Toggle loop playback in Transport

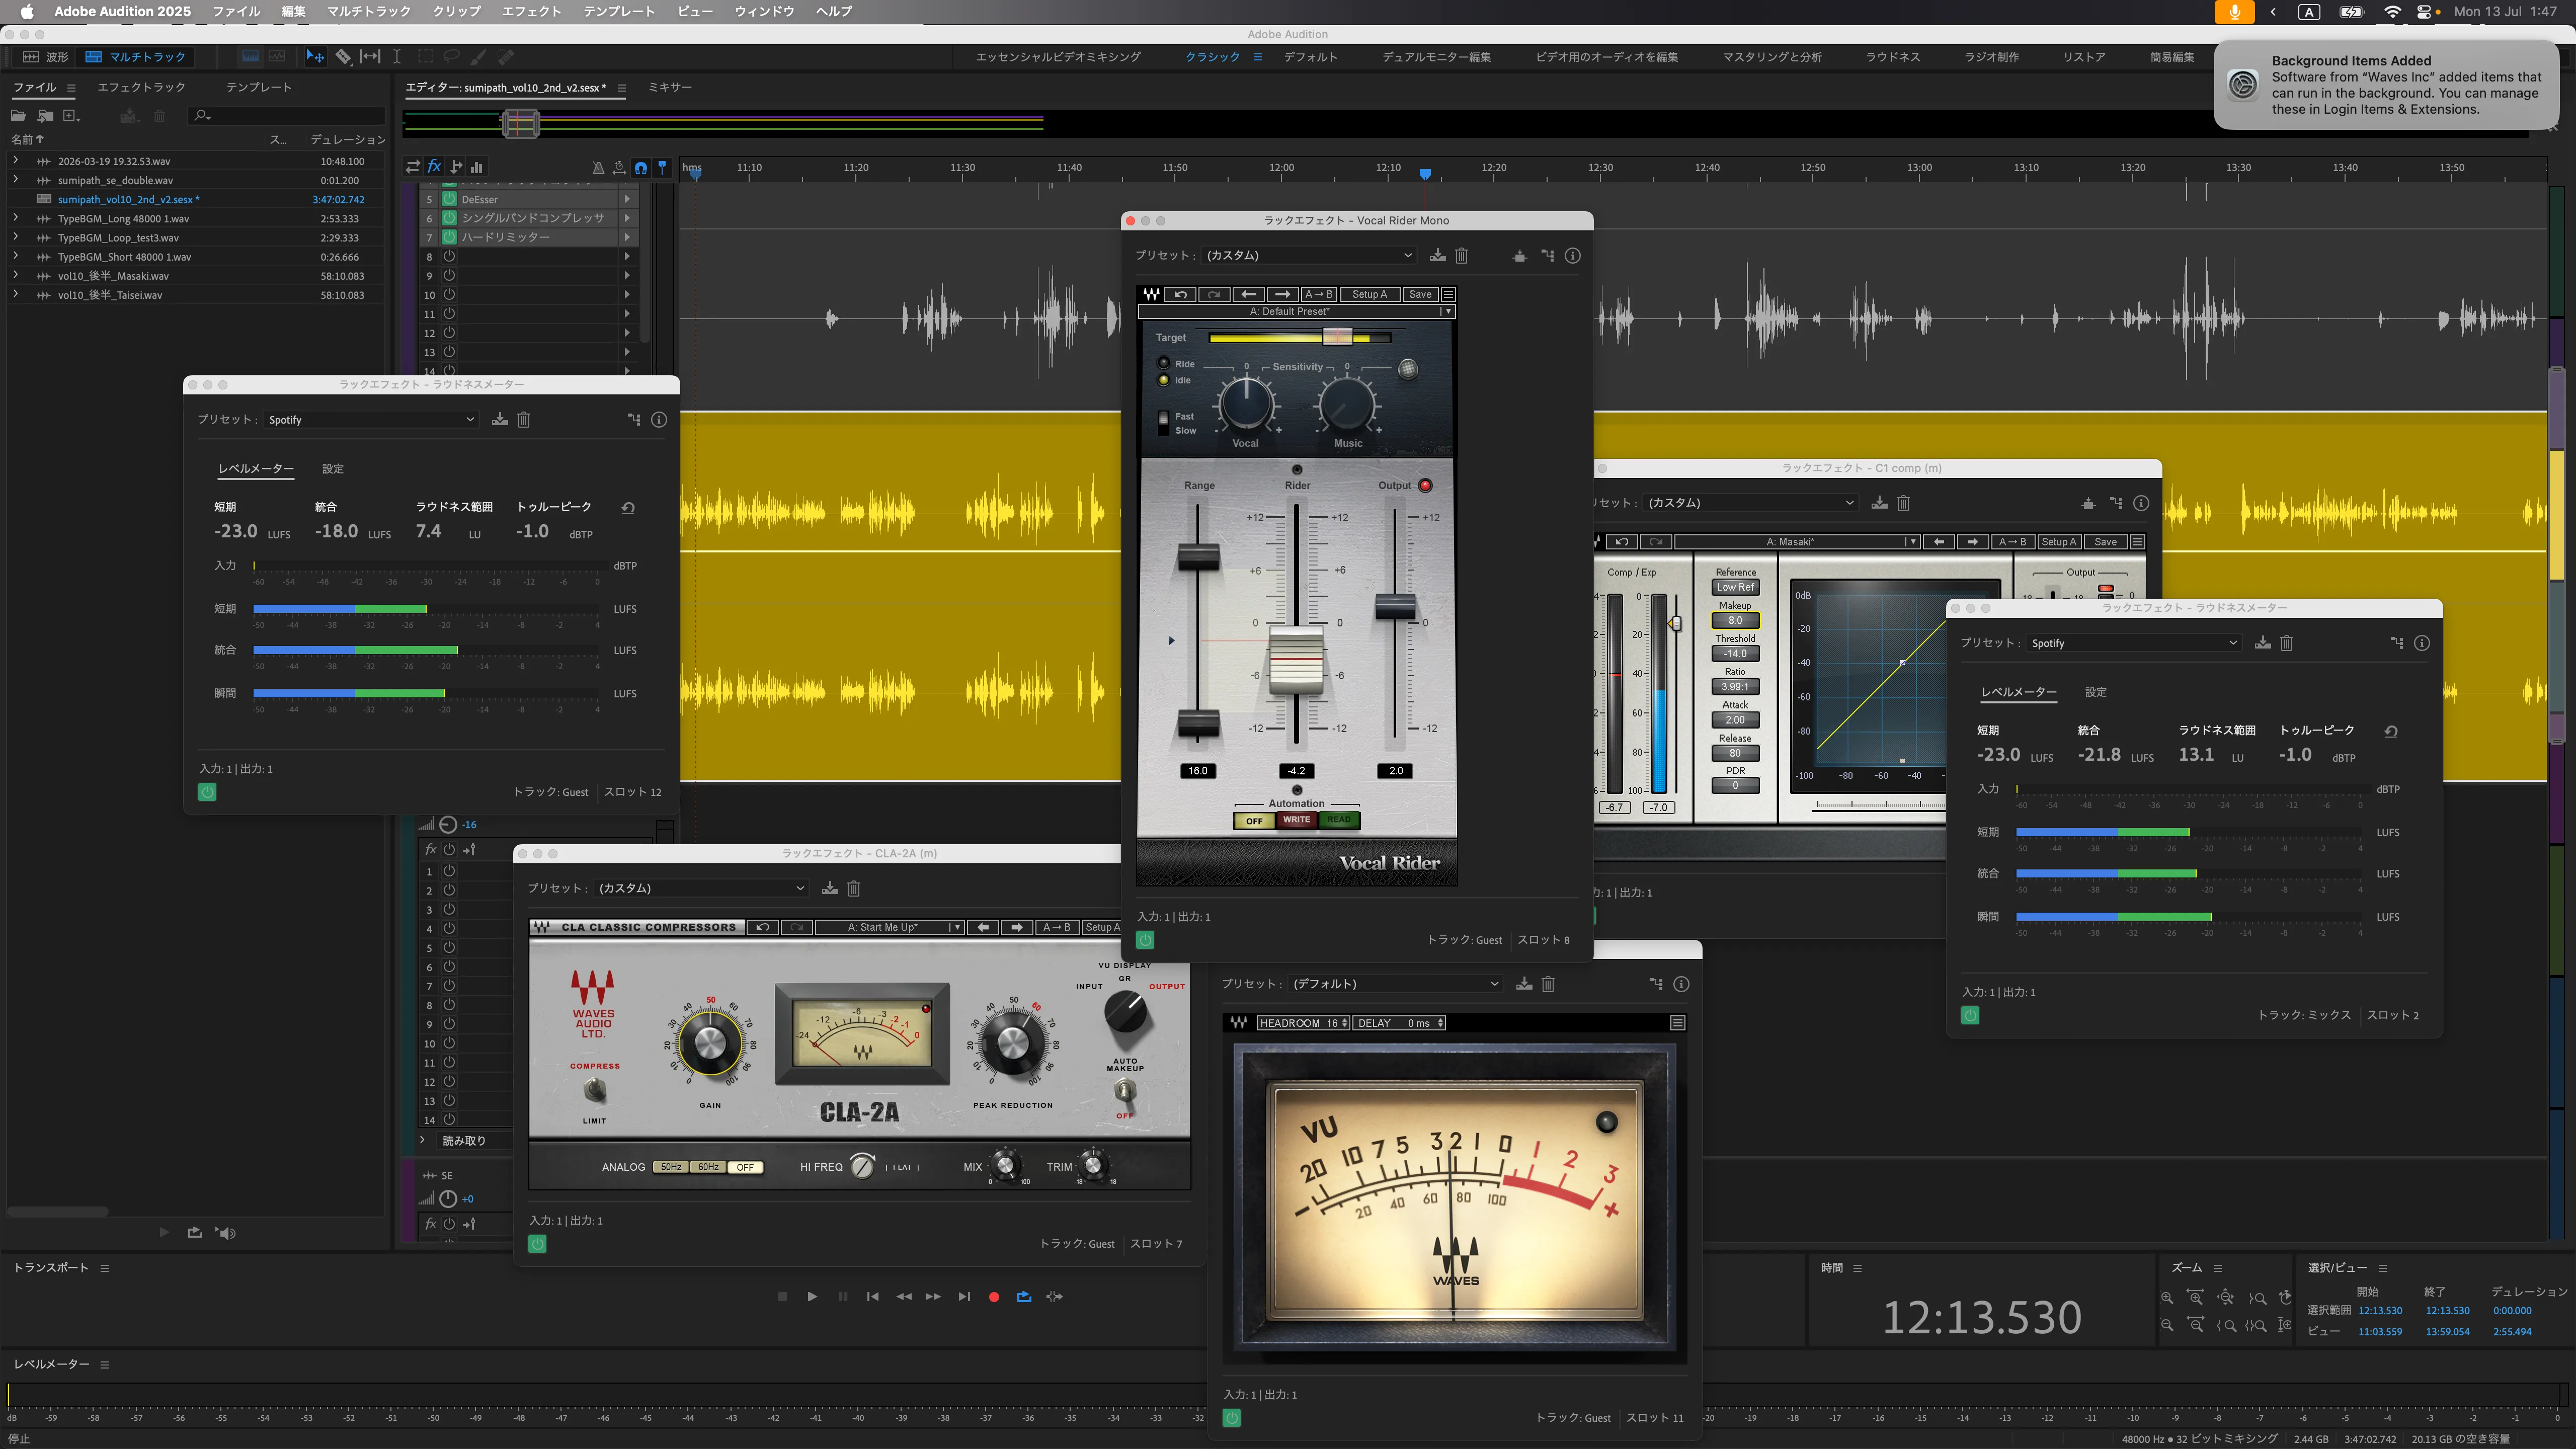pyautogui.click(x=1024, y=1297)
